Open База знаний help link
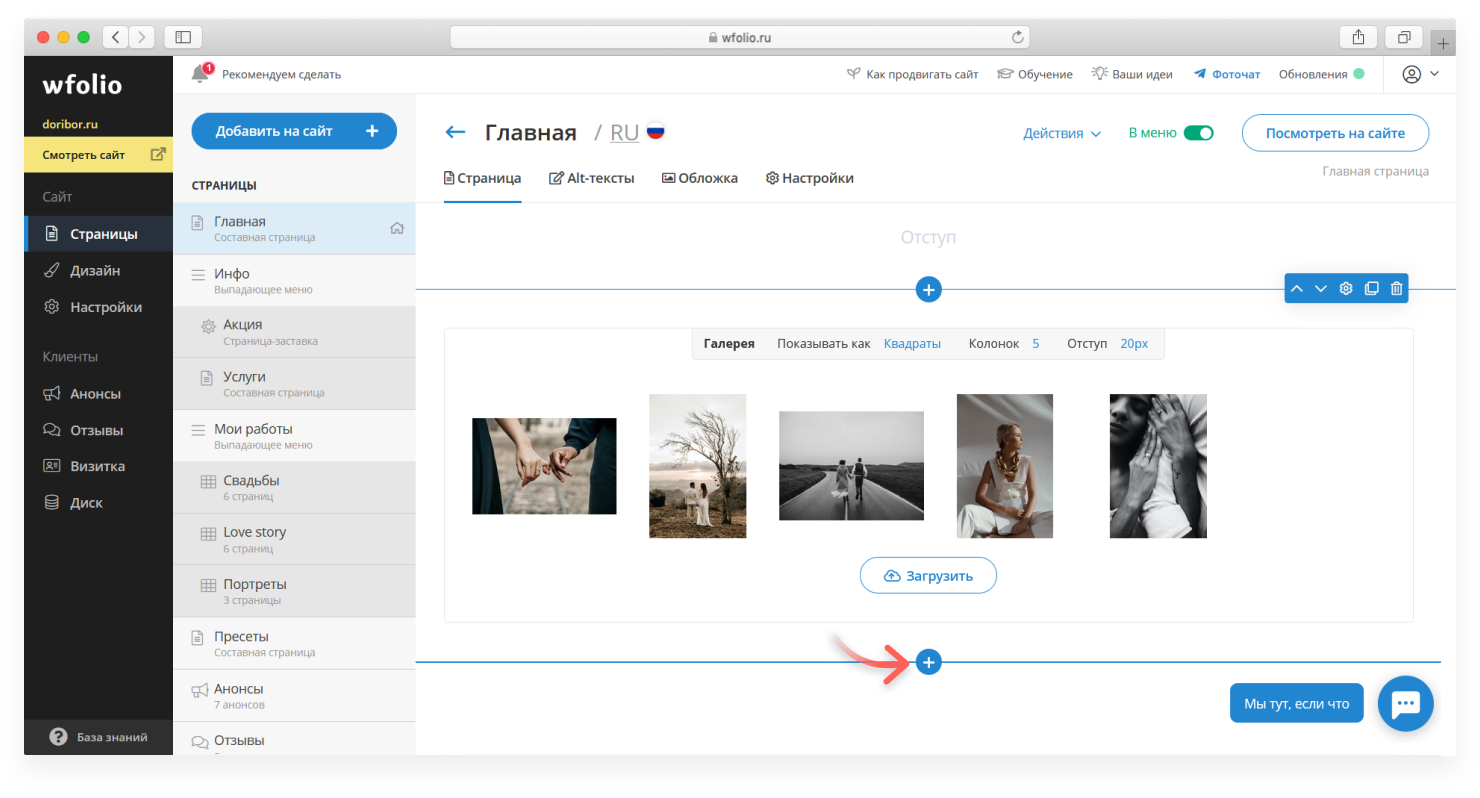The height and width of the screenshot is (798, 1480). pos(98,737)
